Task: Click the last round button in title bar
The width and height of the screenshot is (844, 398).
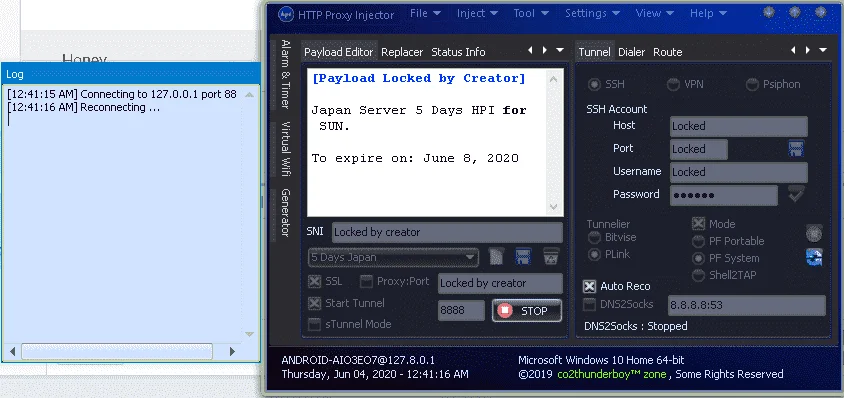Action: (x=821, y=12)
